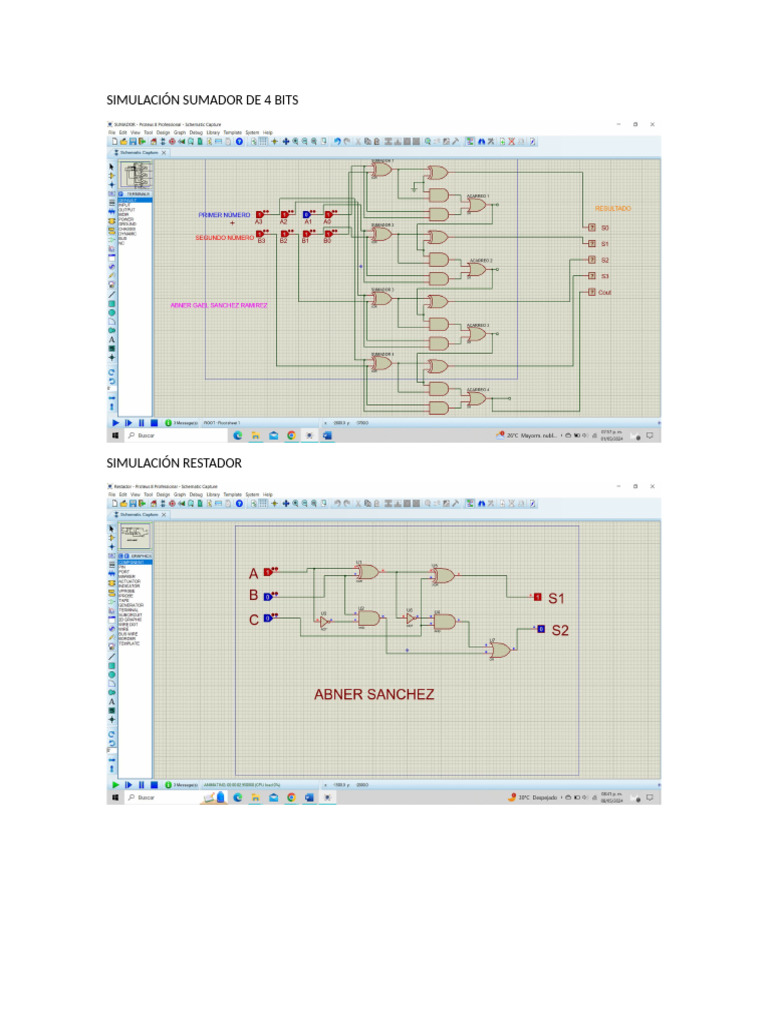Click red X Remove Sheet icon in SUMADOR
Viewport: 768px width, 1024px height.
[x=511, y=141]
